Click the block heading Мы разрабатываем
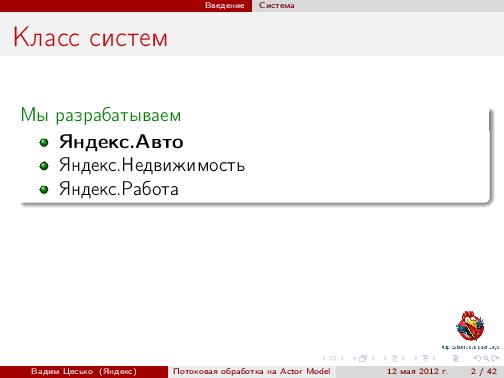The width and height of the screenshot is (504, 378). tap(101, 115)
